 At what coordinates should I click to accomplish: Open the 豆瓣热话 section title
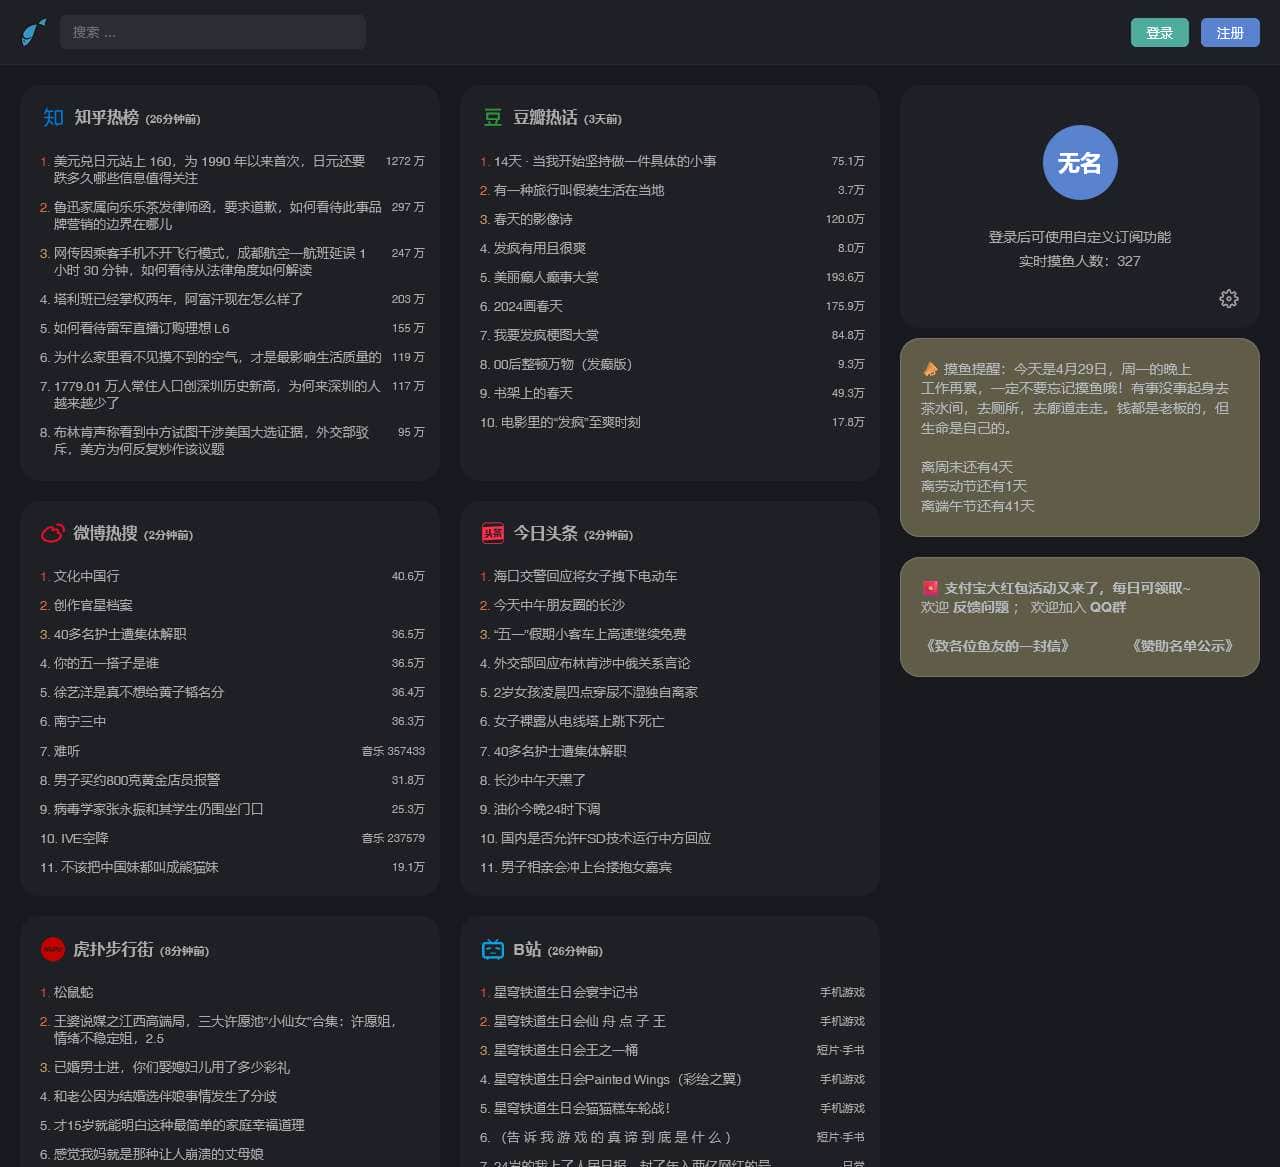(x=545, y=118)
